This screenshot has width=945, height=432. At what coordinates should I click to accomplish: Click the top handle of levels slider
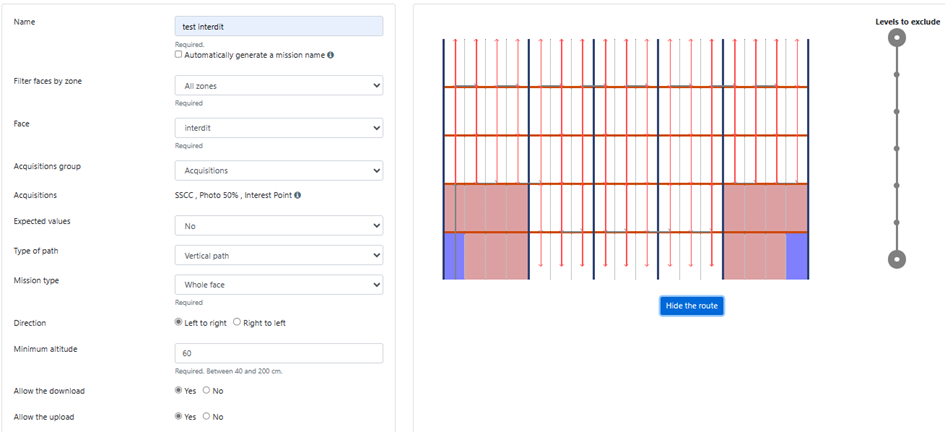coord(897,38)
